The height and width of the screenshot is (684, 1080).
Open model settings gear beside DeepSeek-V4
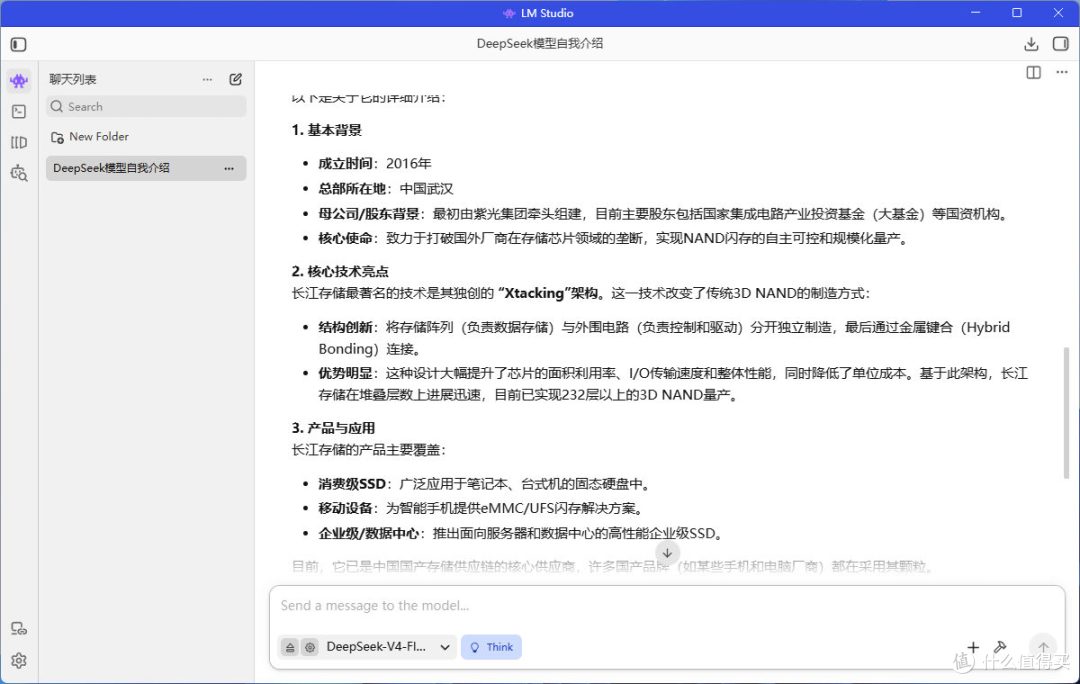310,647
